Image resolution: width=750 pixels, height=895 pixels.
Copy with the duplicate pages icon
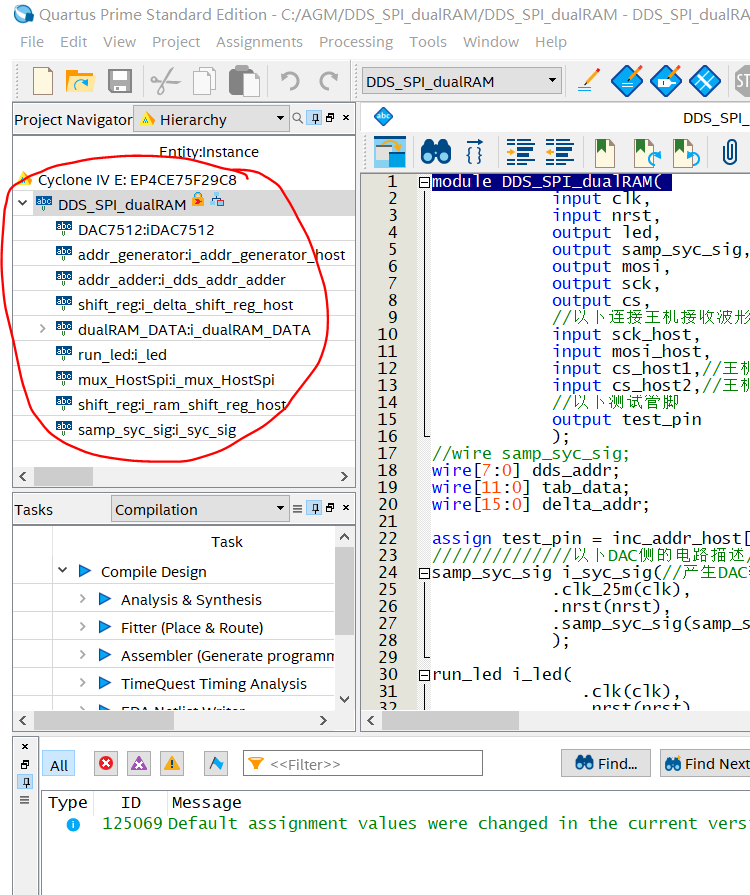coord(205,81)
